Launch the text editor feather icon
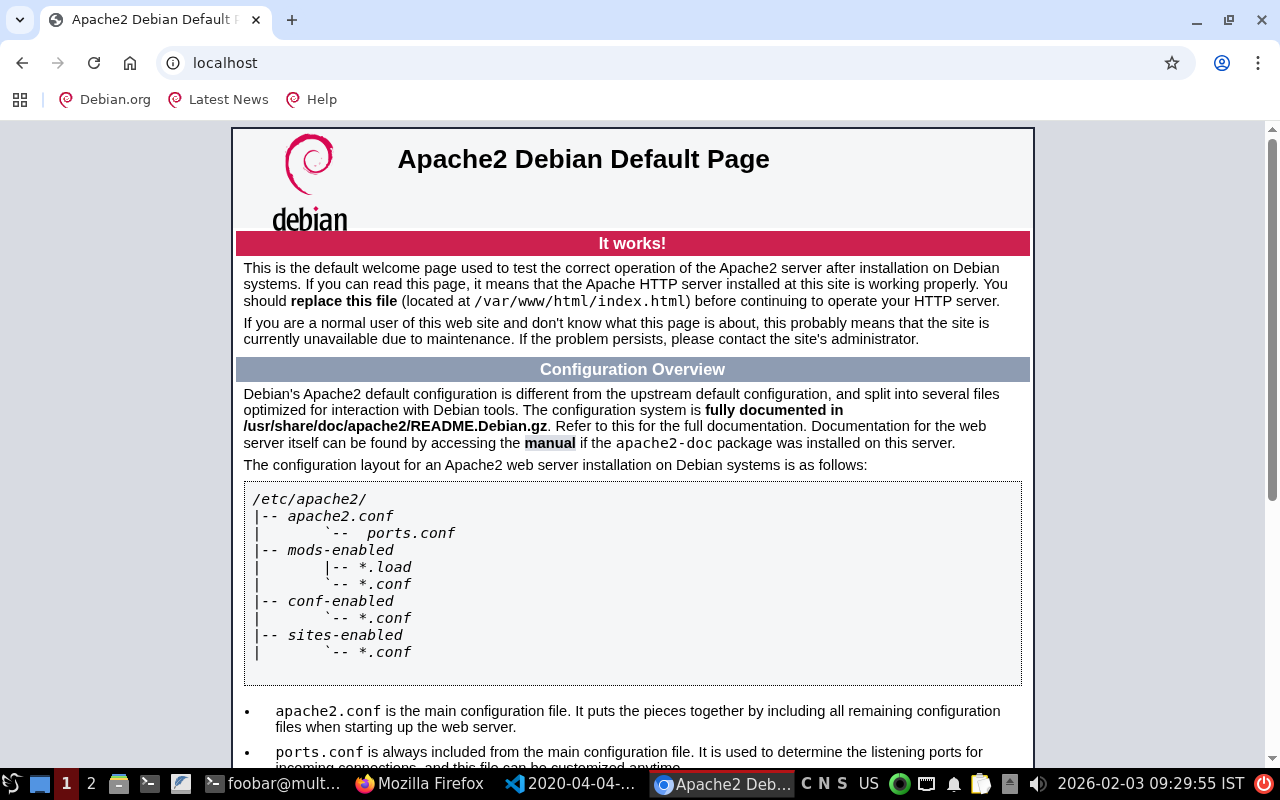Image resolution: width=1280 pixels, height=800 pixels. (181, 784)
